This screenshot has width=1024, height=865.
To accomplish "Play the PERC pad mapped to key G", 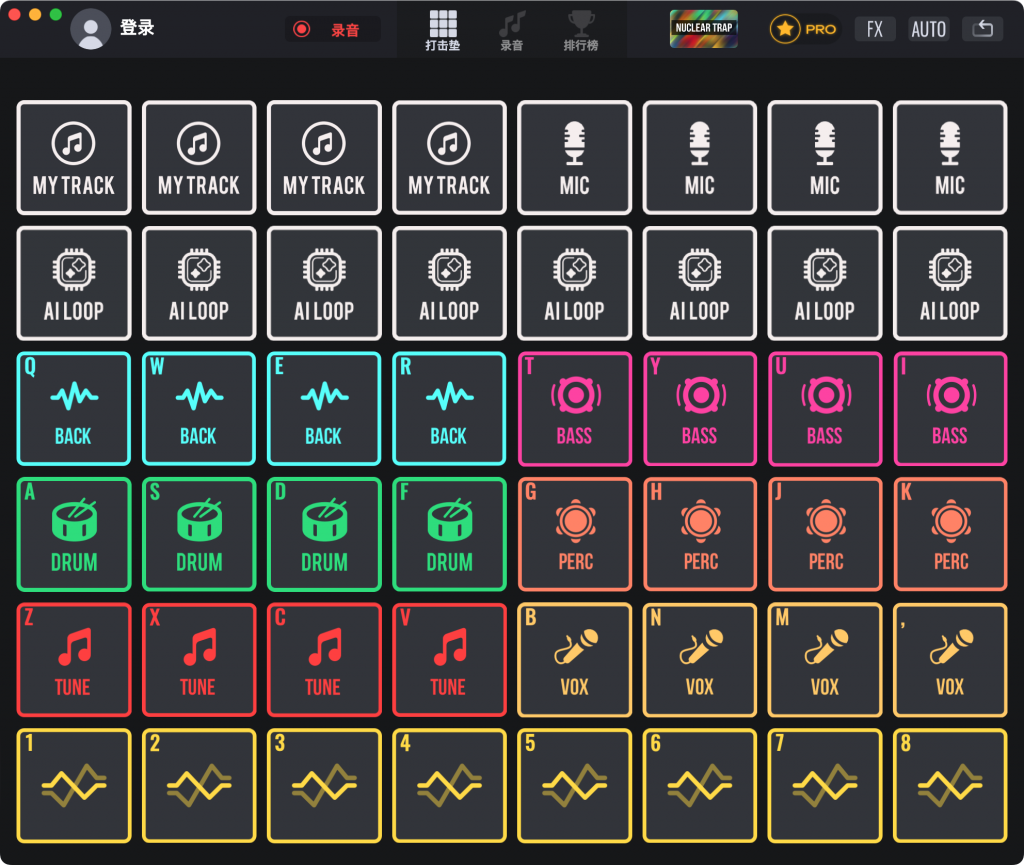I will [x=574, y=534].
